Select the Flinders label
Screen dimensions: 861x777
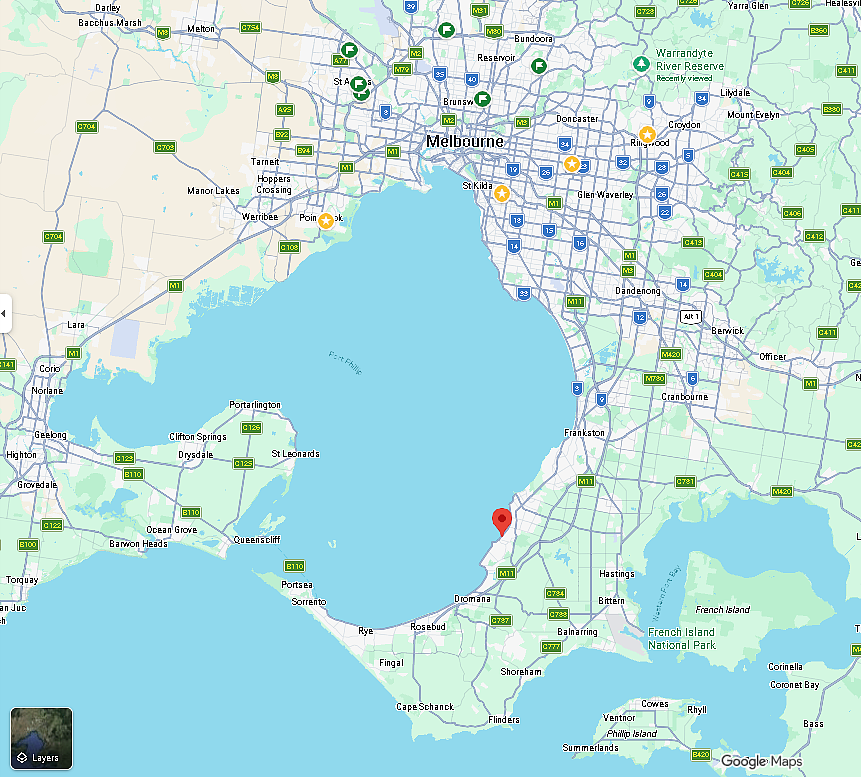pos(504,720)
